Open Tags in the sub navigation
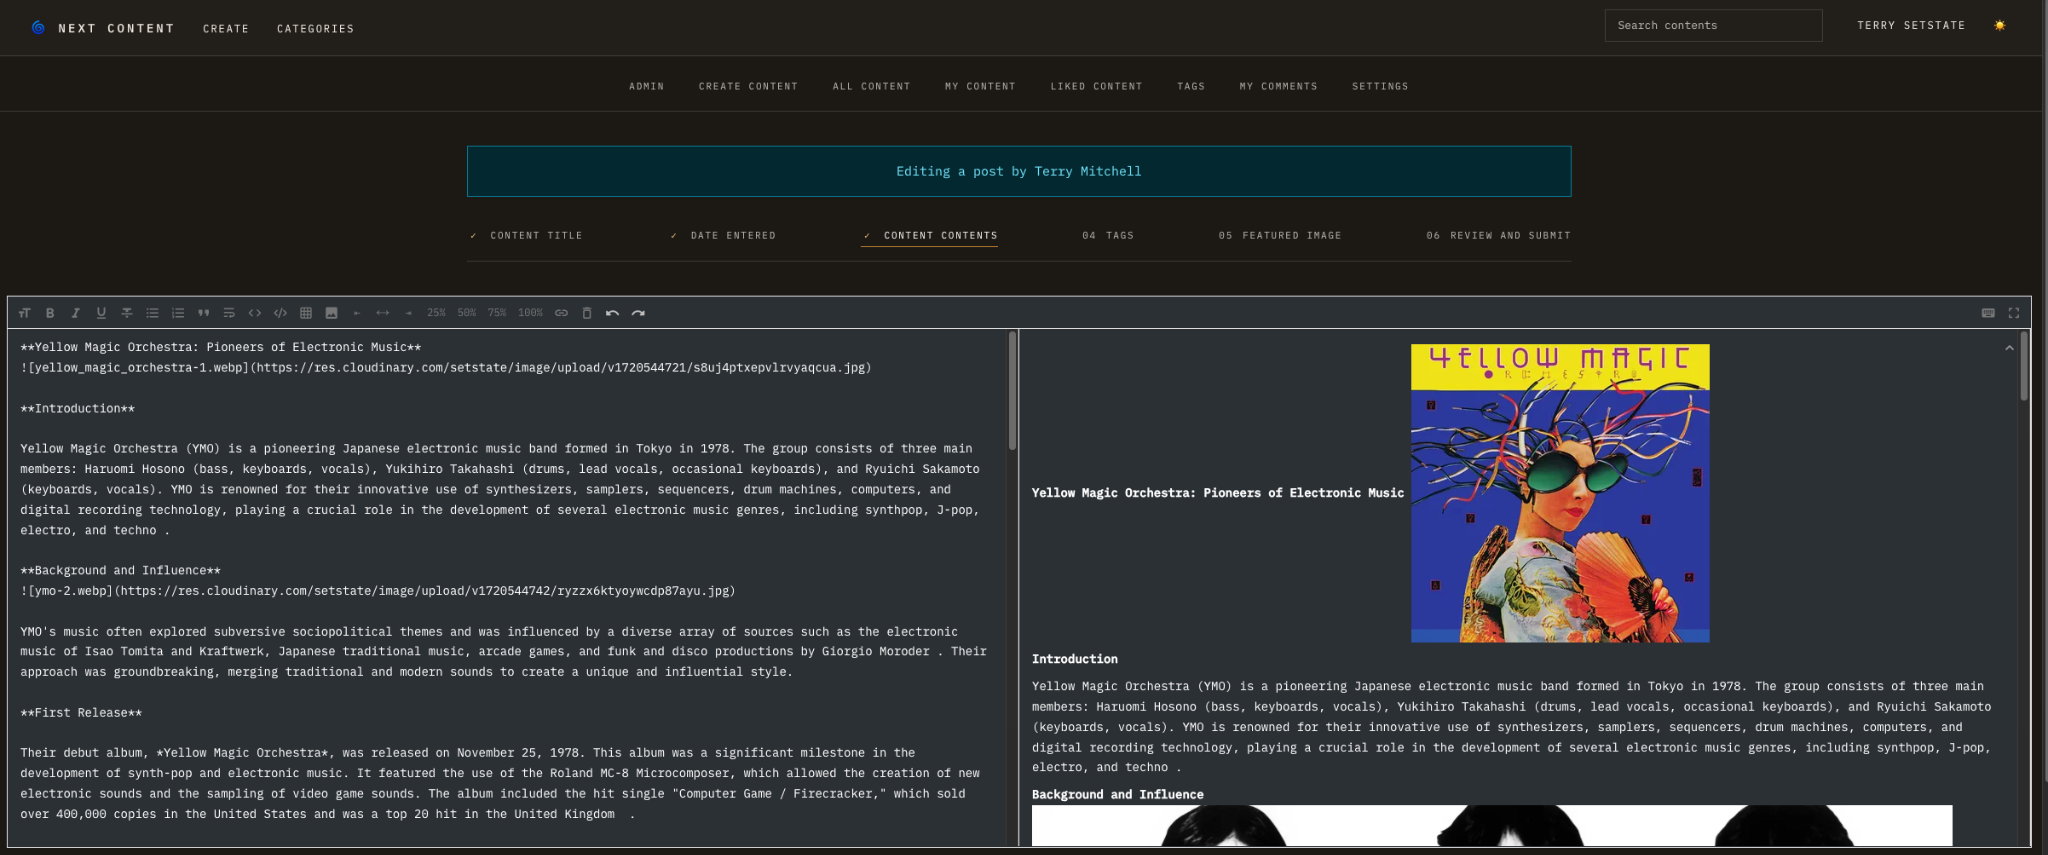This screenshot has width=2048, height=855. (x=1191, y=87)
